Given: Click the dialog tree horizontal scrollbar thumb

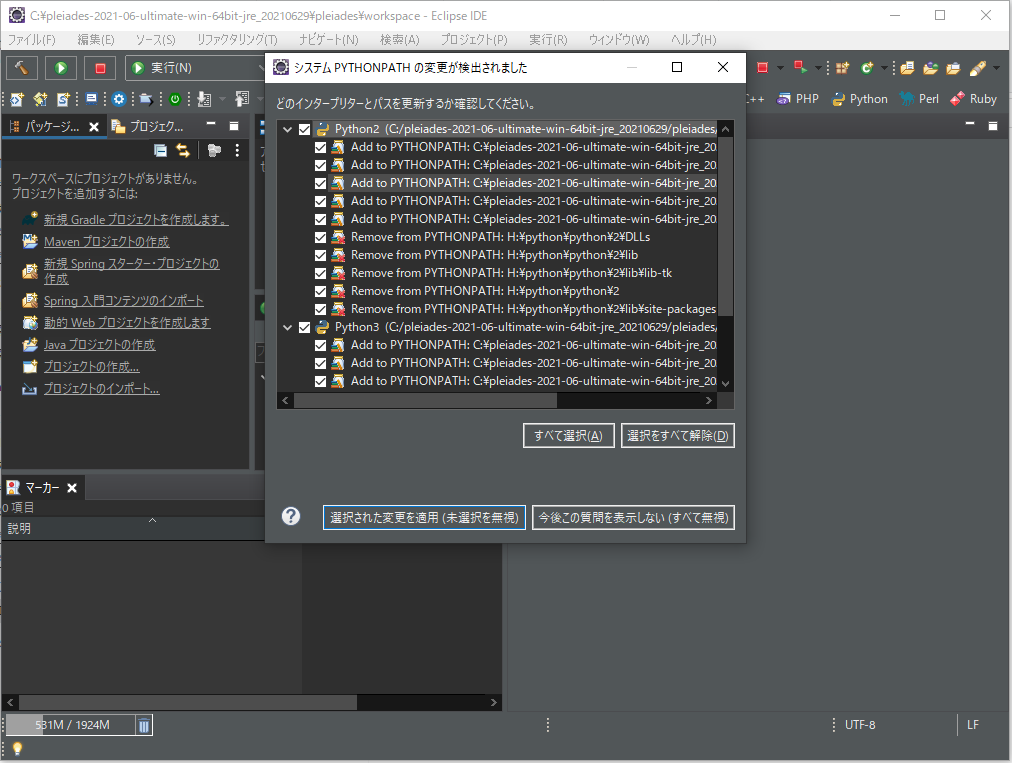Looking at the screenshot, I should coord(425,401).
